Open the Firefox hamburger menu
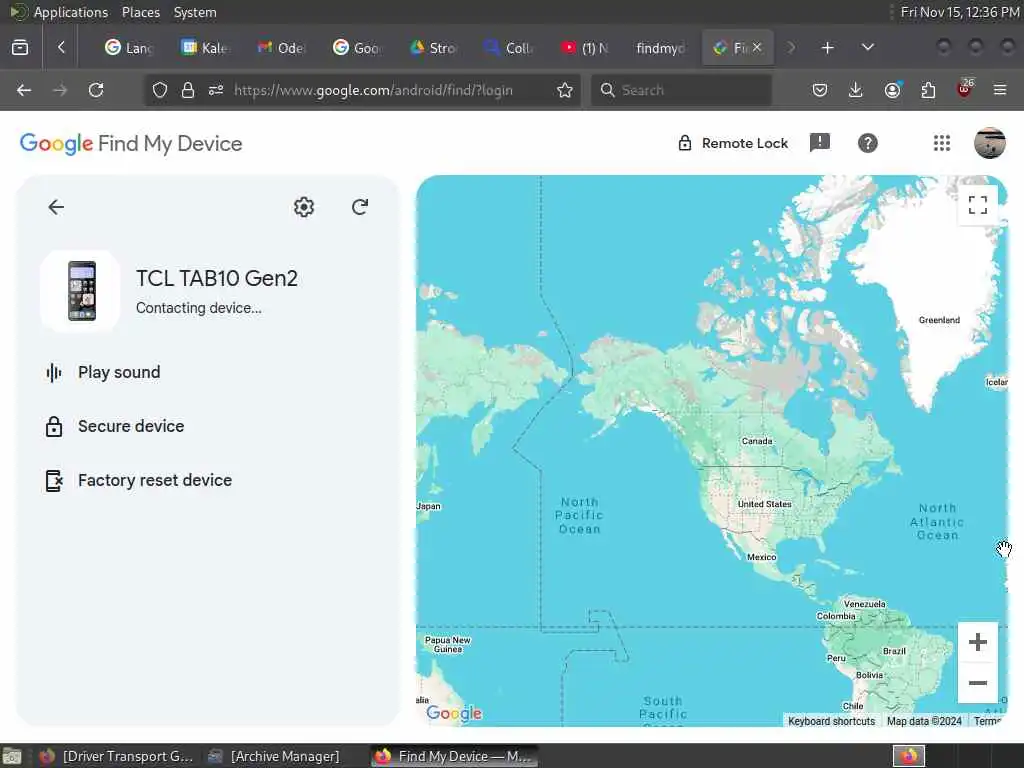The image size is (1024, 768). pyautogui.click(x=1000, y=90)
